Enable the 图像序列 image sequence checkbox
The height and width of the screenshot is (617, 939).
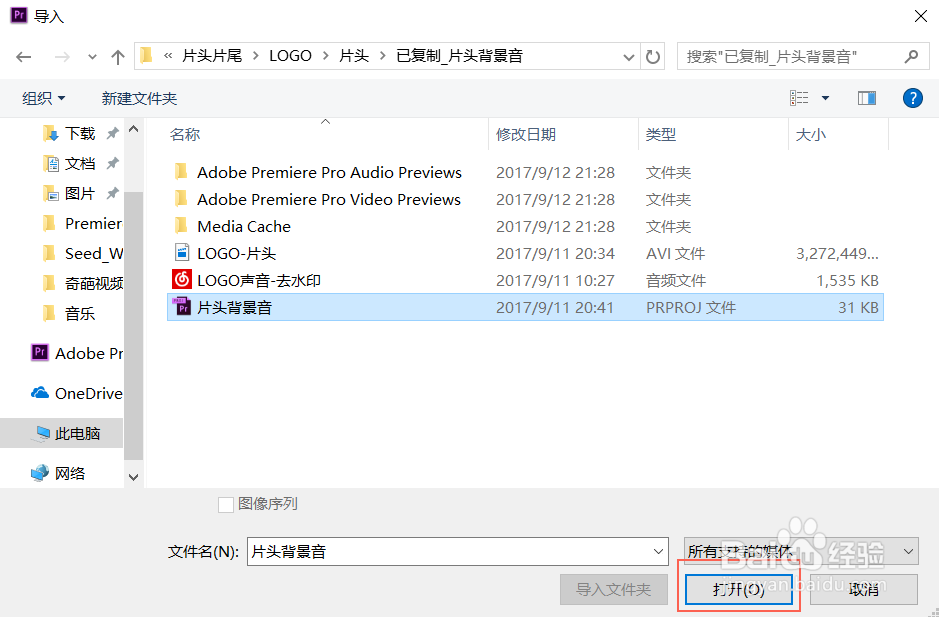(226, 505)
